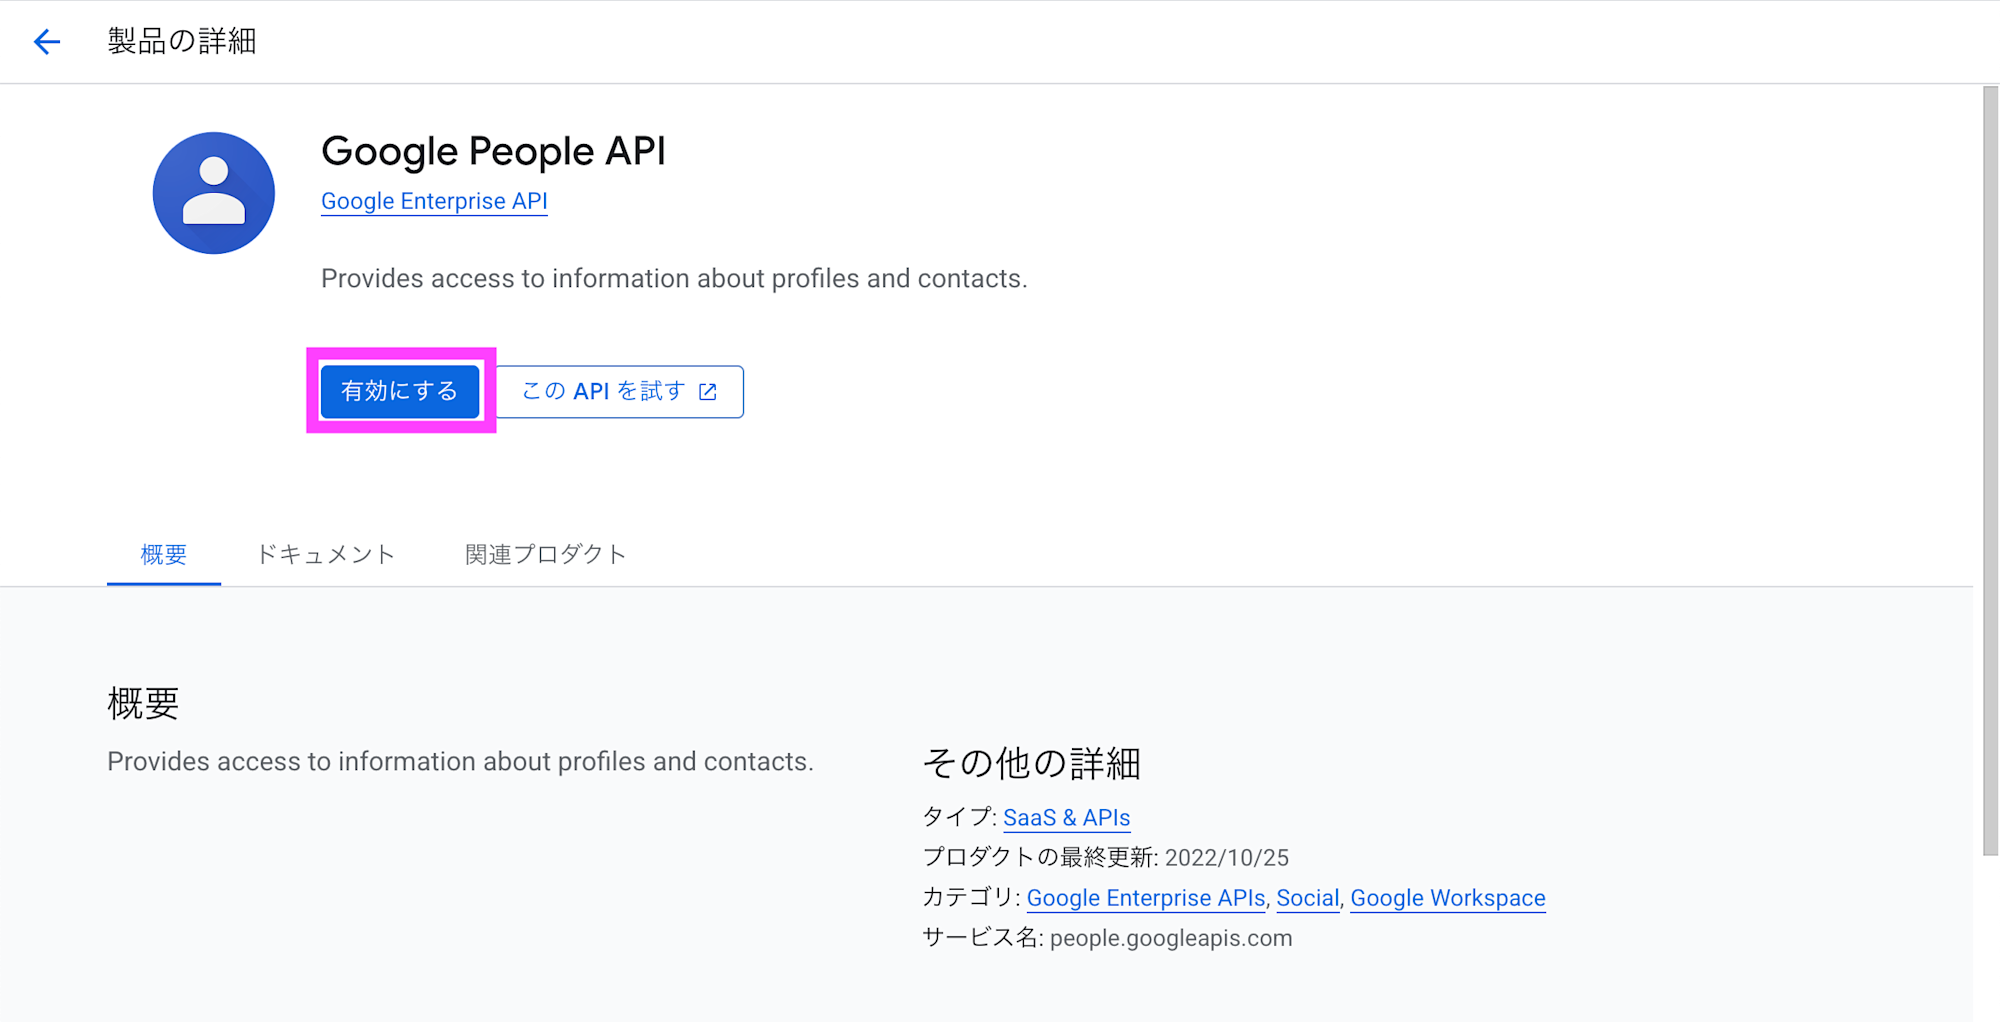Click the Google People API logo icon
The height and width of the screenshot is (1022, 2000).
click(213, 193)
